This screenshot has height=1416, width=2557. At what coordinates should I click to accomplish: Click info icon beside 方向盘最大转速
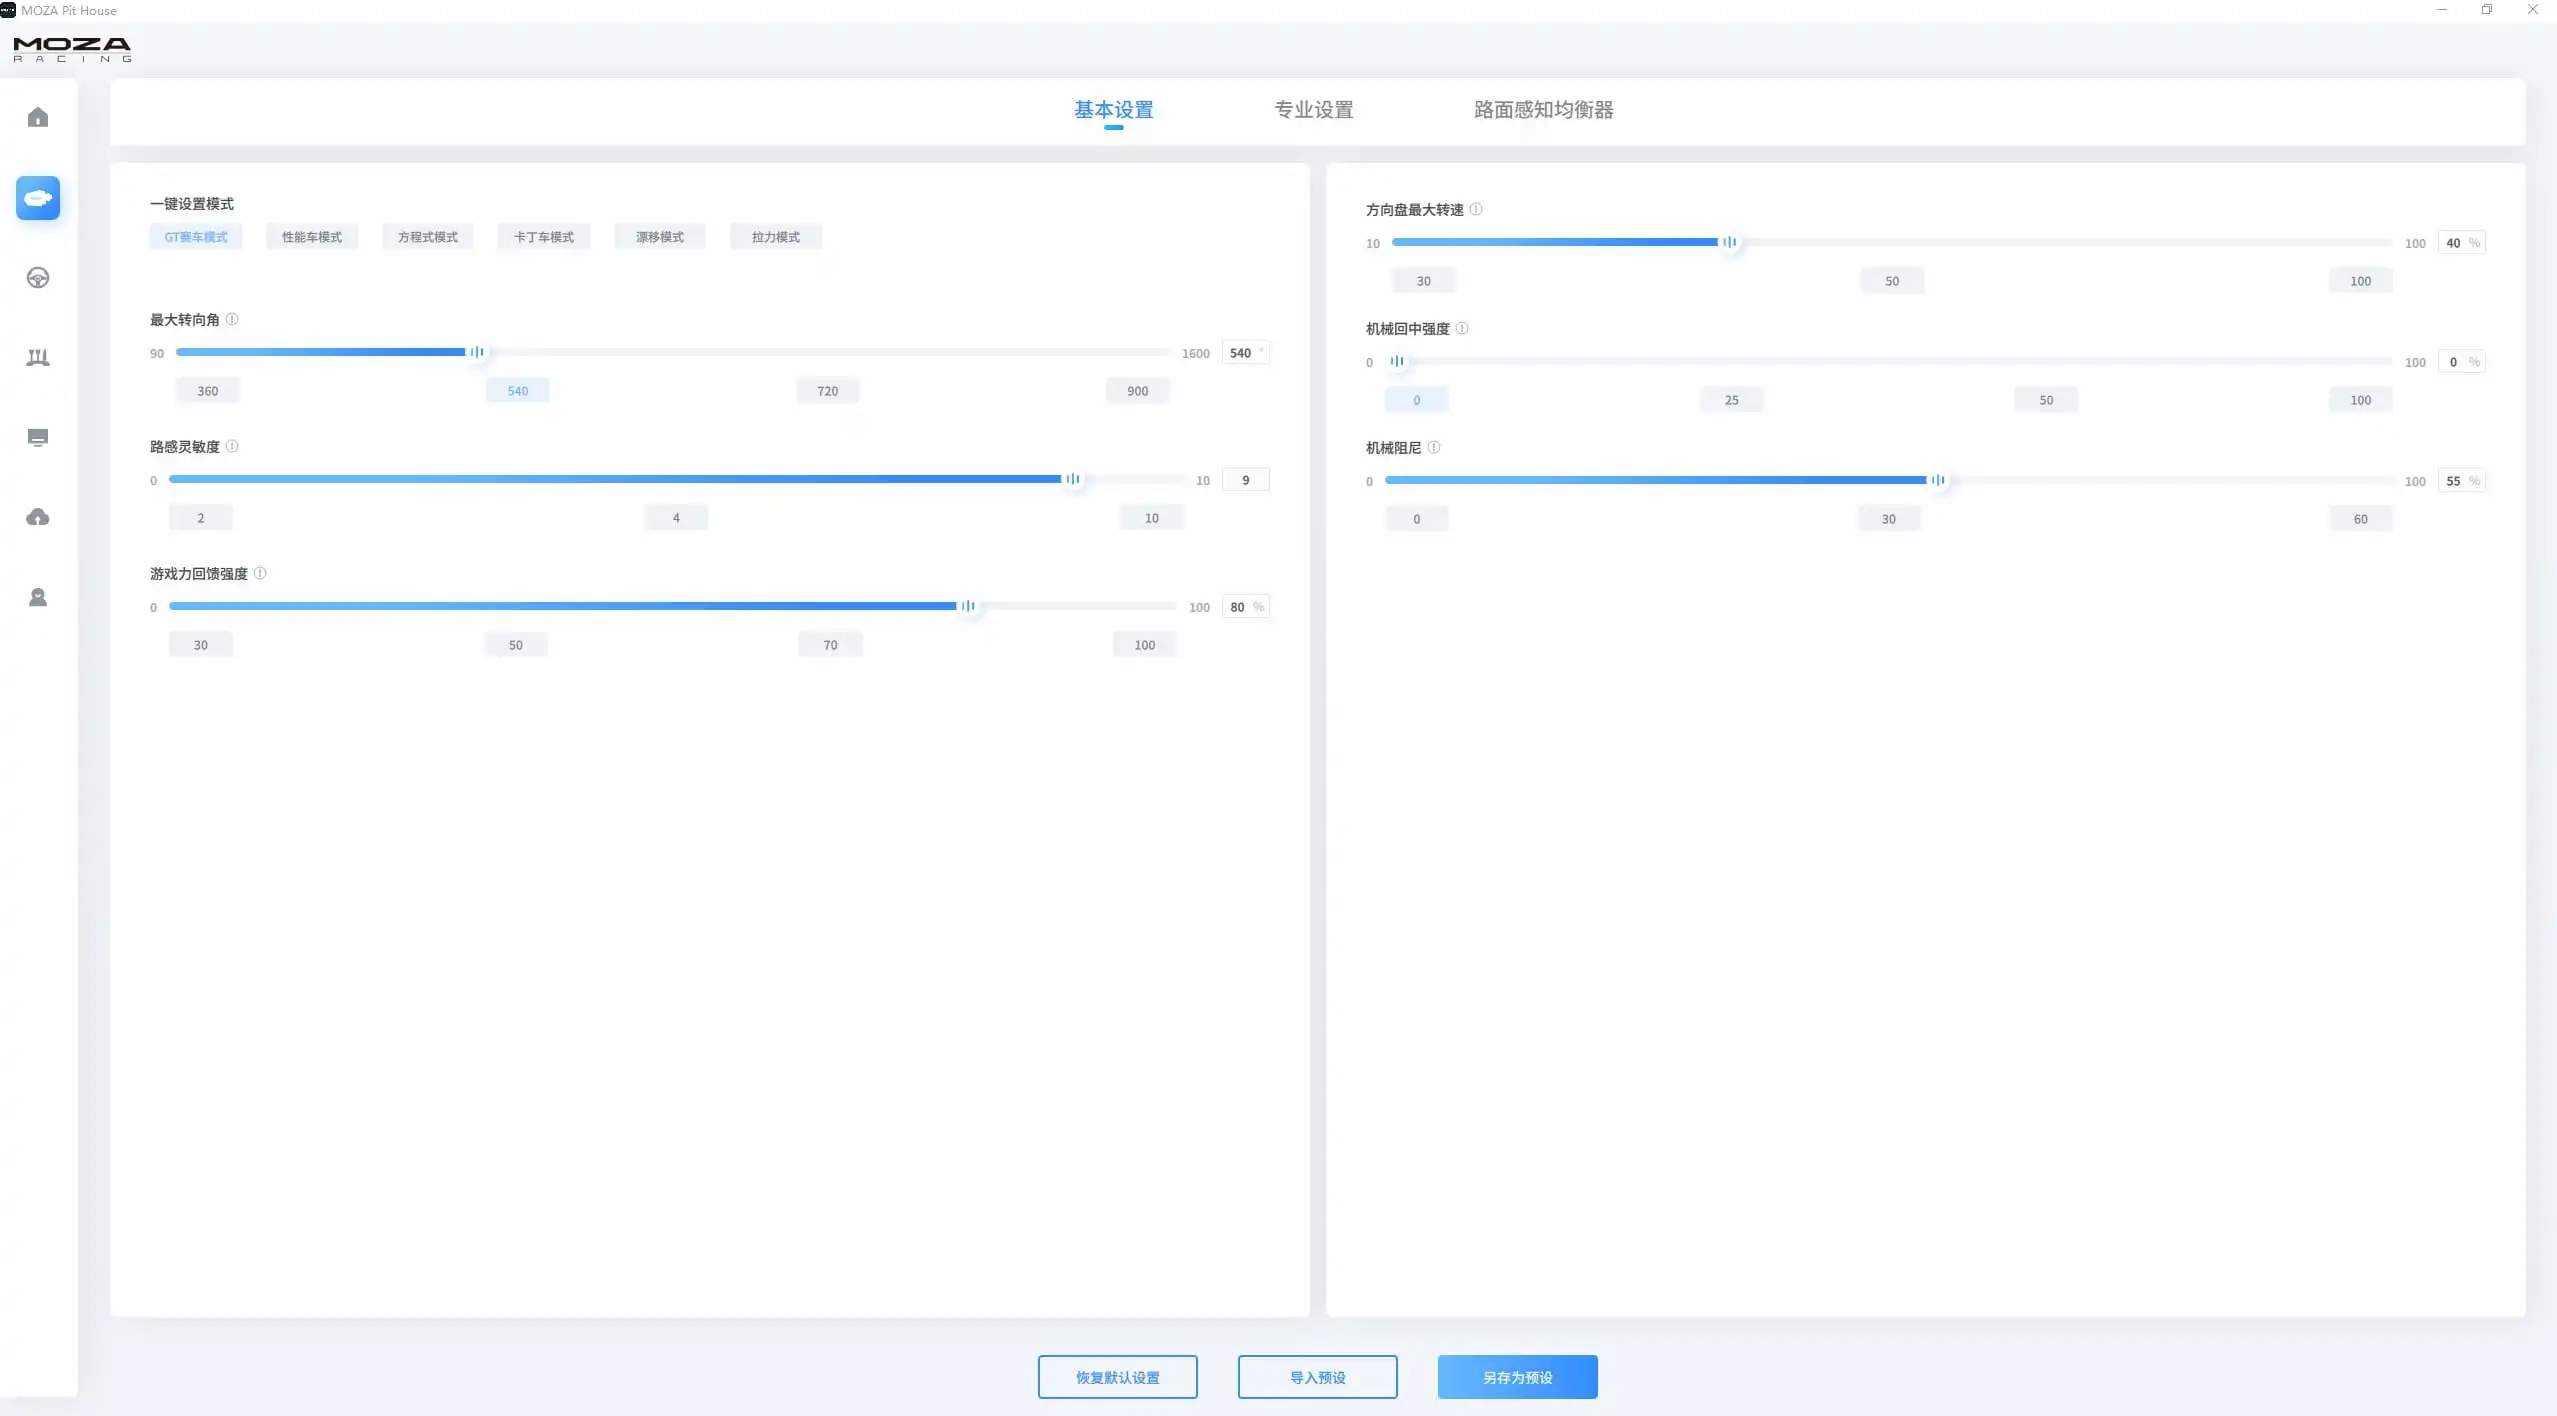[1476, 209]
